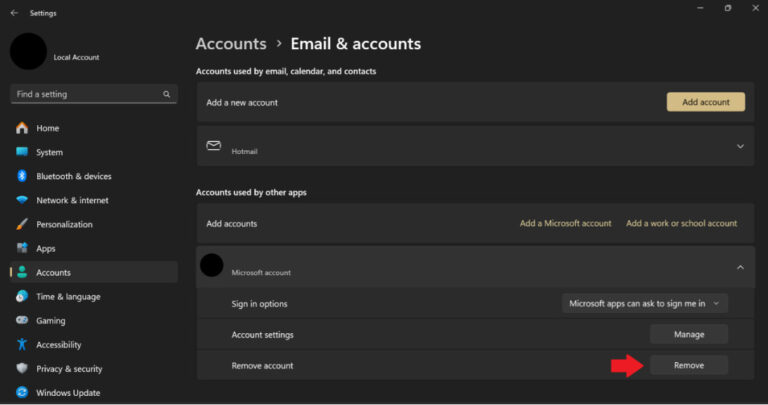Go back with the arrow next to Settings
Viewport: 768px width, 405px height.
pos(14,13)
